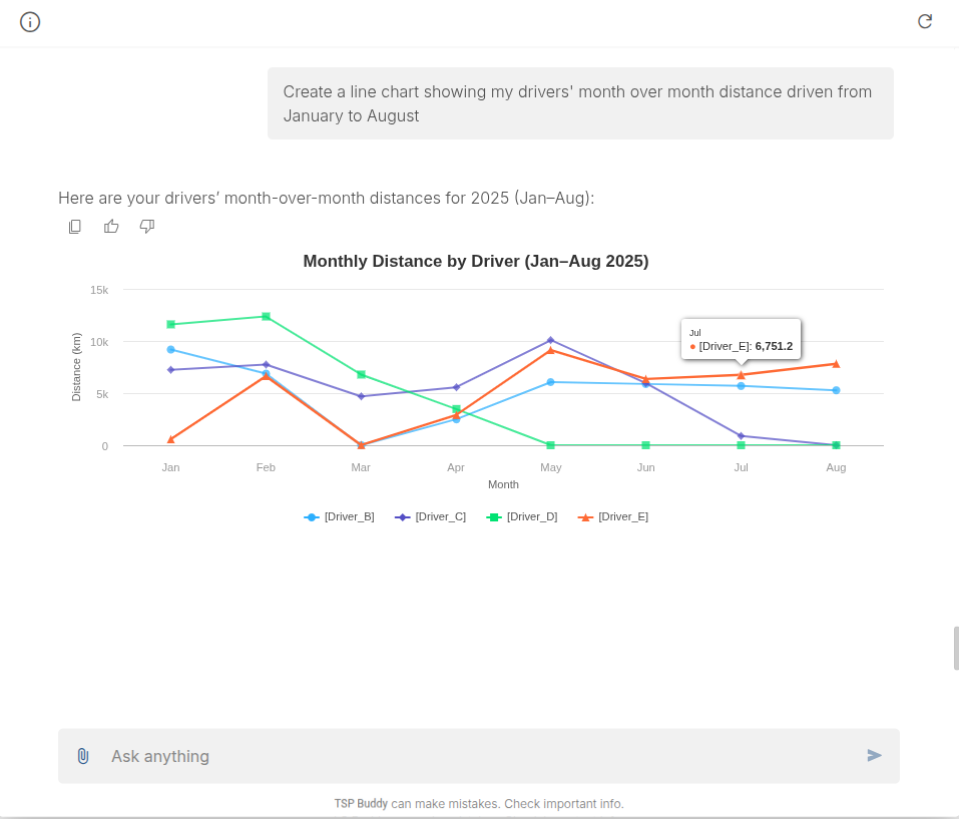Click the chart title 'Monthly Distance by Driver'

coord(476,262)
